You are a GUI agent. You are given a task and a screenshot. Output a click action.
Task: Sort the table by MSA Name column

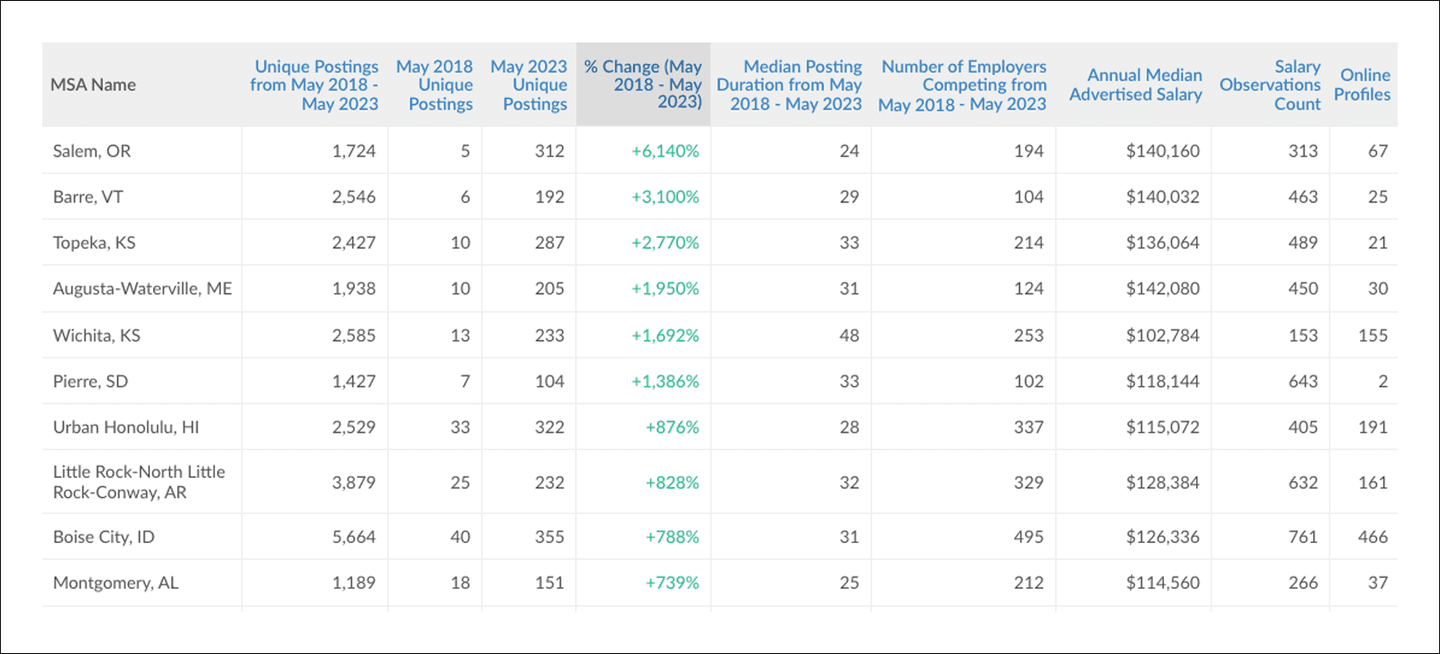click(93, 85)
